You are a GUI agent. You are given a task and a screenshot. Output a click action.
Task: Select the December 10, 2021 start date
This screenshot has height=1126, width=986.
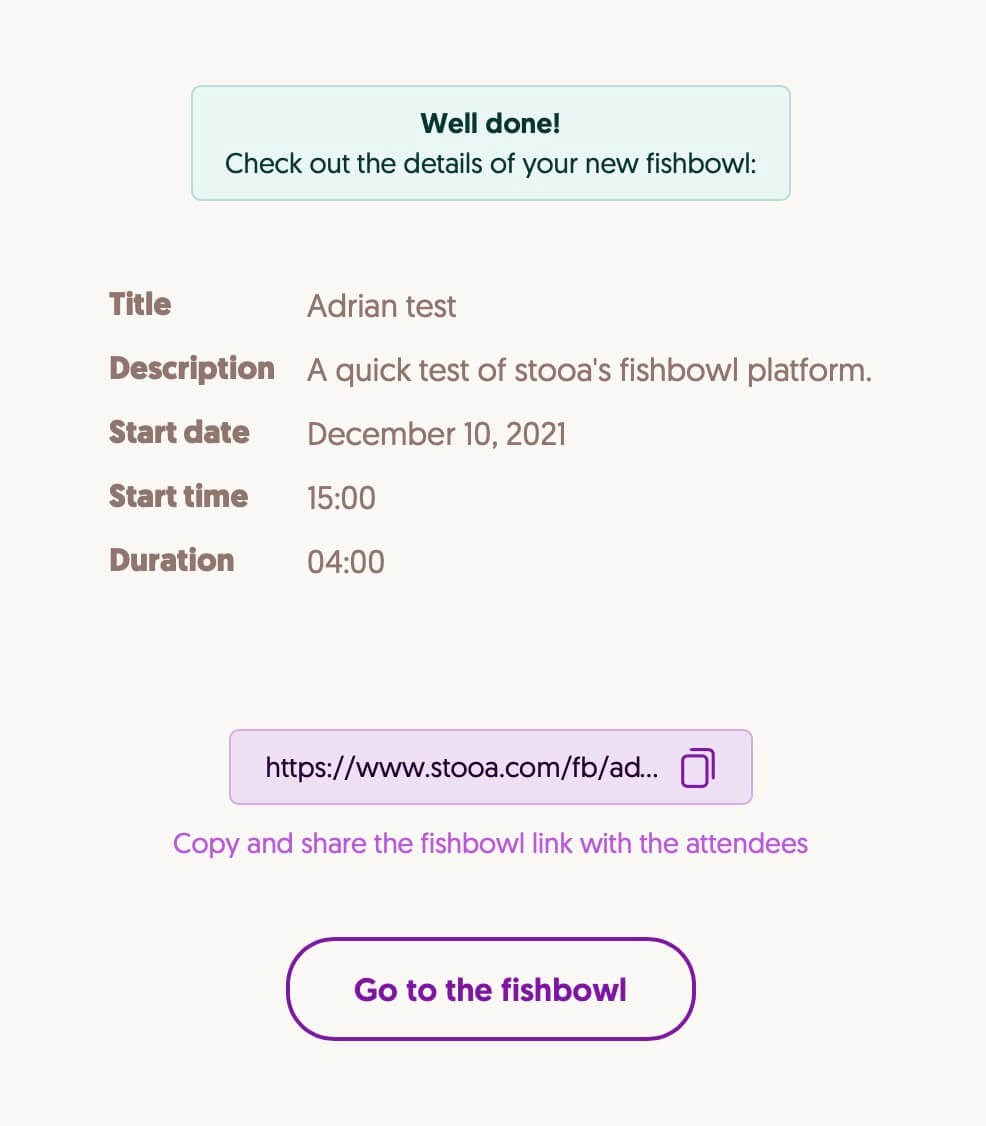point(437,434)
